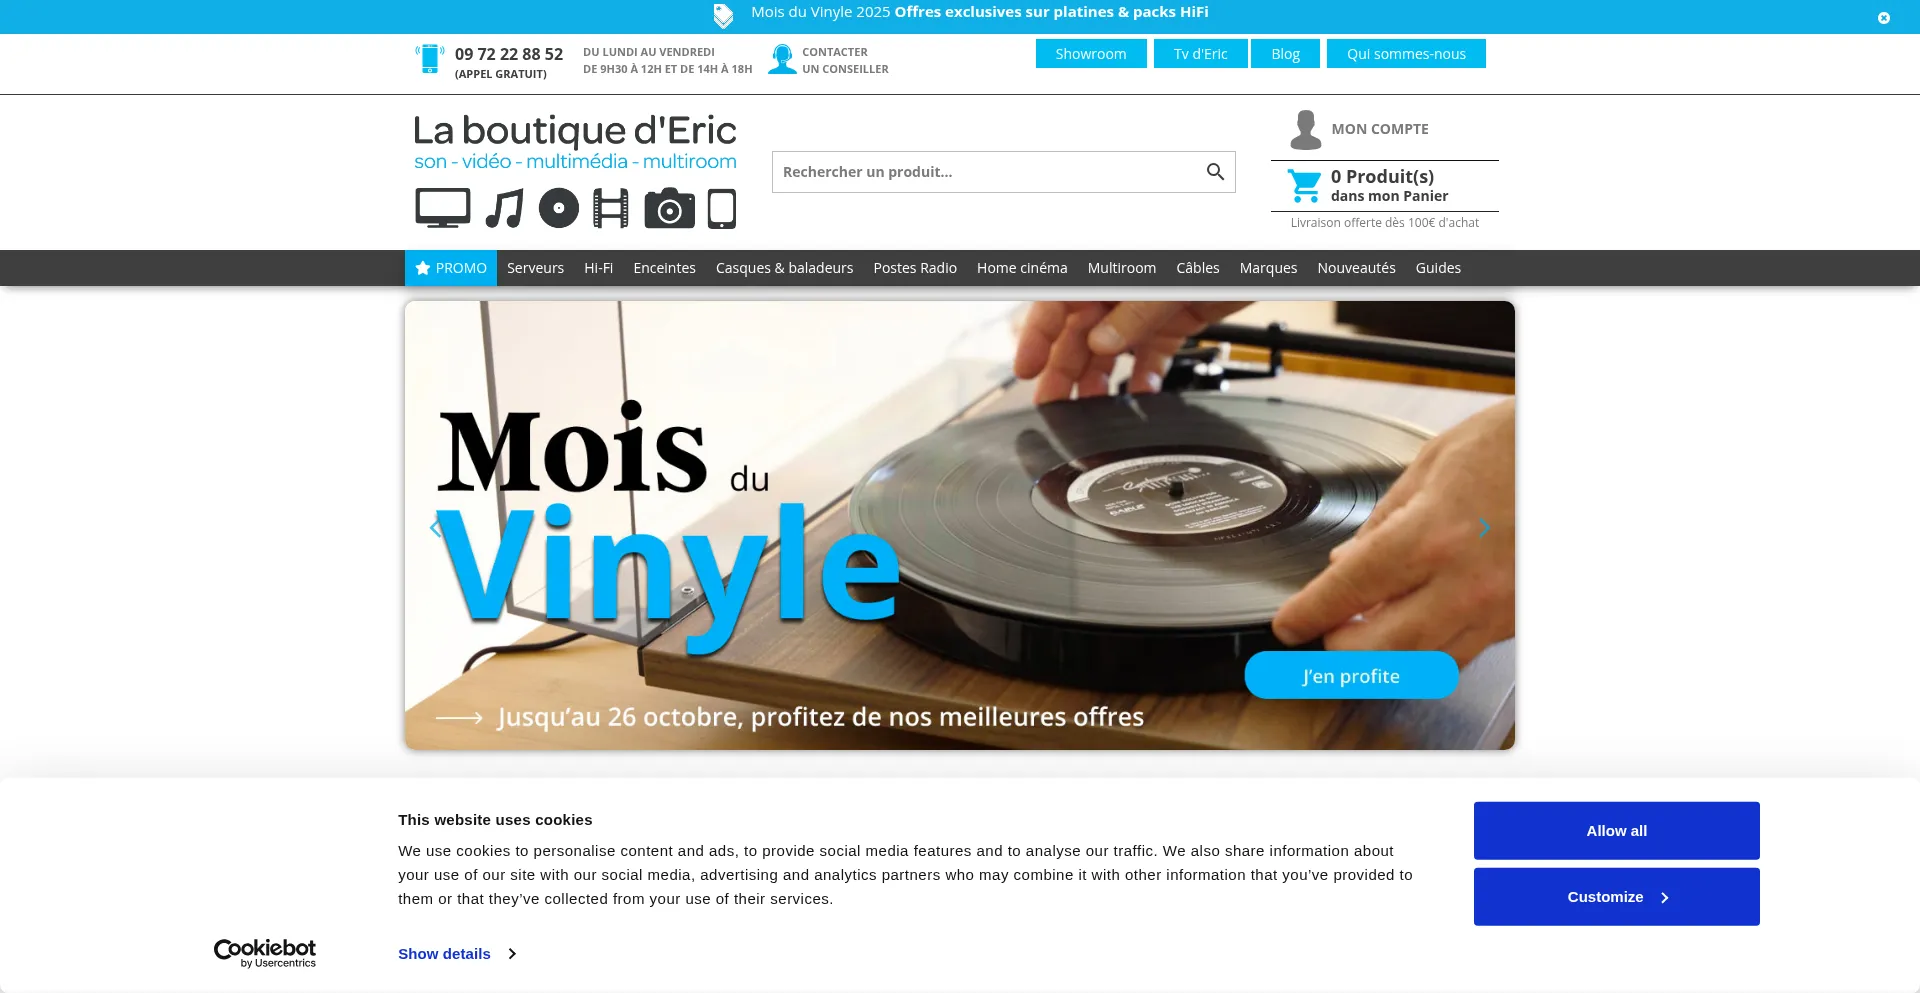Click the vinyl disc icon under logo

pyautogui.click(x=559, y=208)
